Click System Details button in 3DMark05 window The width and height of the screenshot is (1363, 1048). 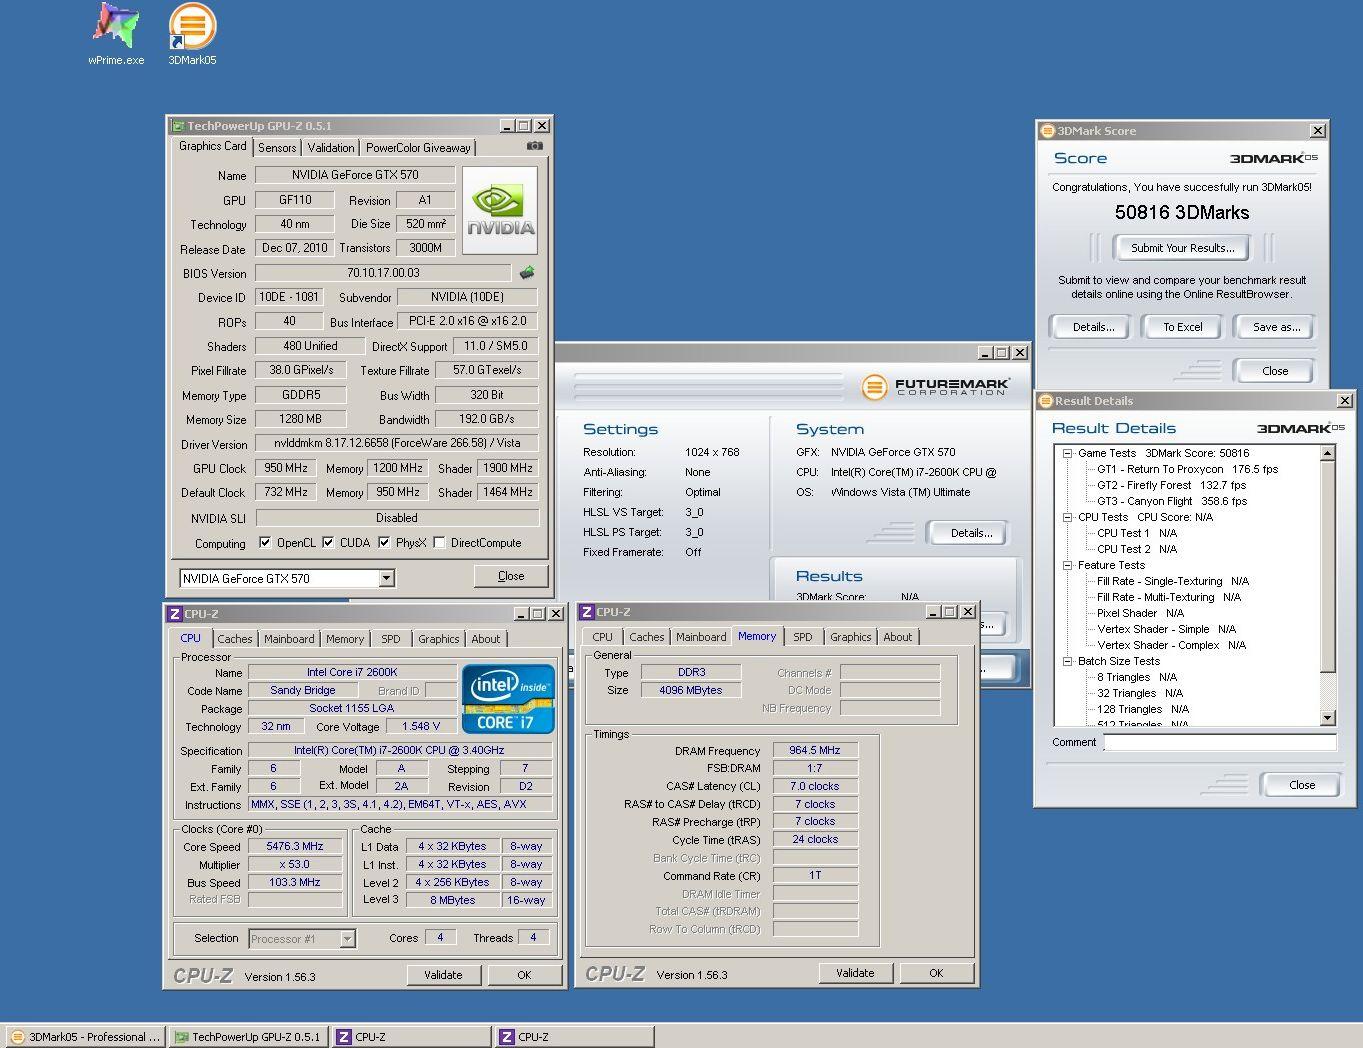[x=971, y=533]
